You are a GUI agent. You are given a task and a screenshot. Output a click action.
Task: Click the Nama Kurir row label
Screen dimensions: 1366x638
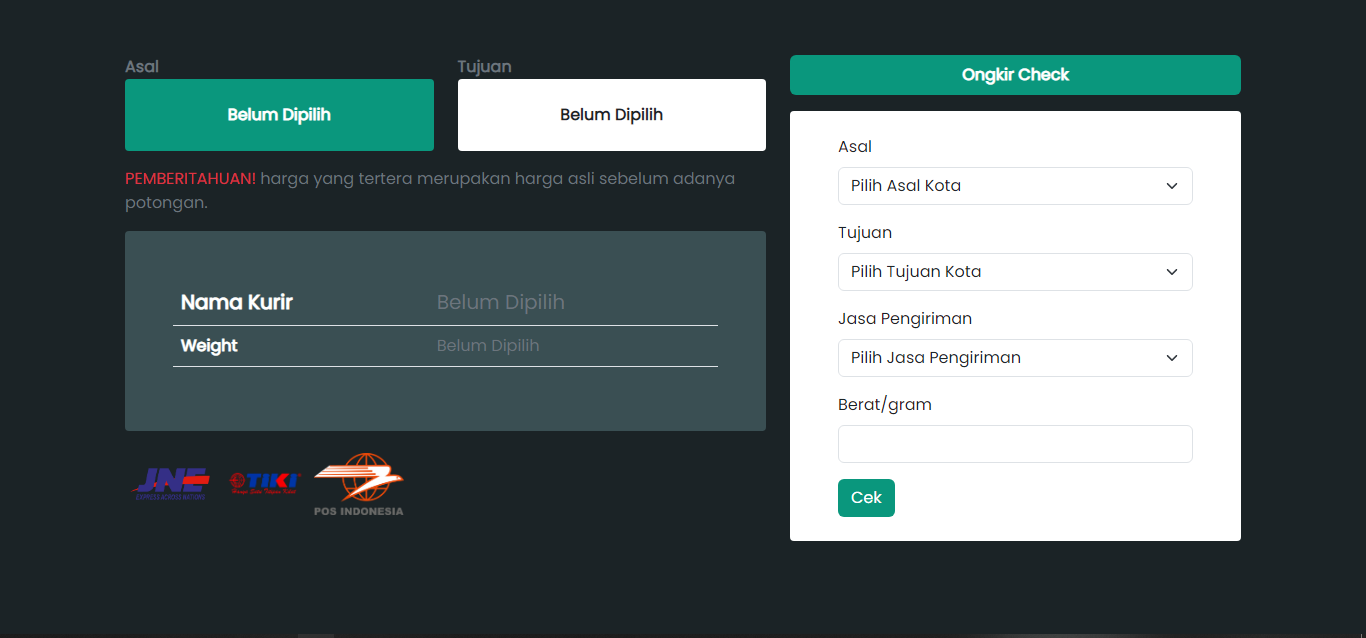pyautogui.click(x=237, y=302)
